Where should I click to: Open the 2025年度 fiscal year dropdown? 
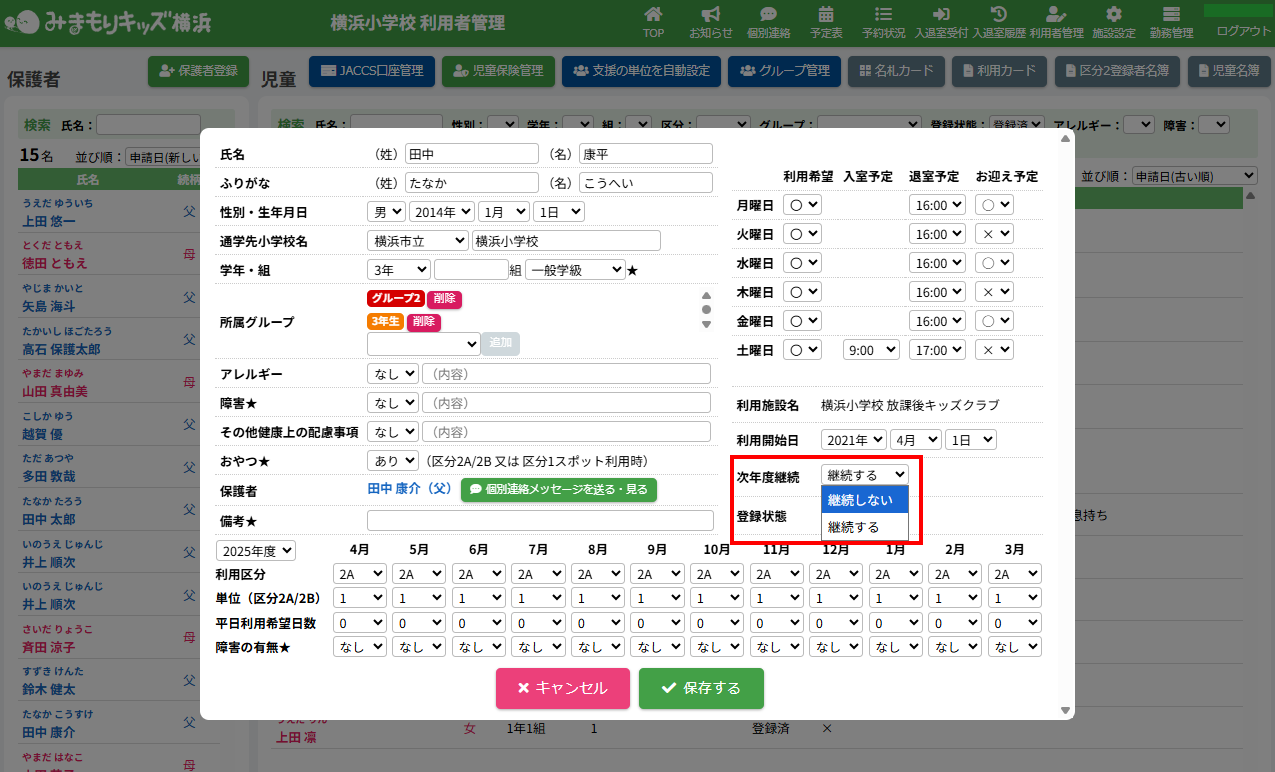coord(258,551)
